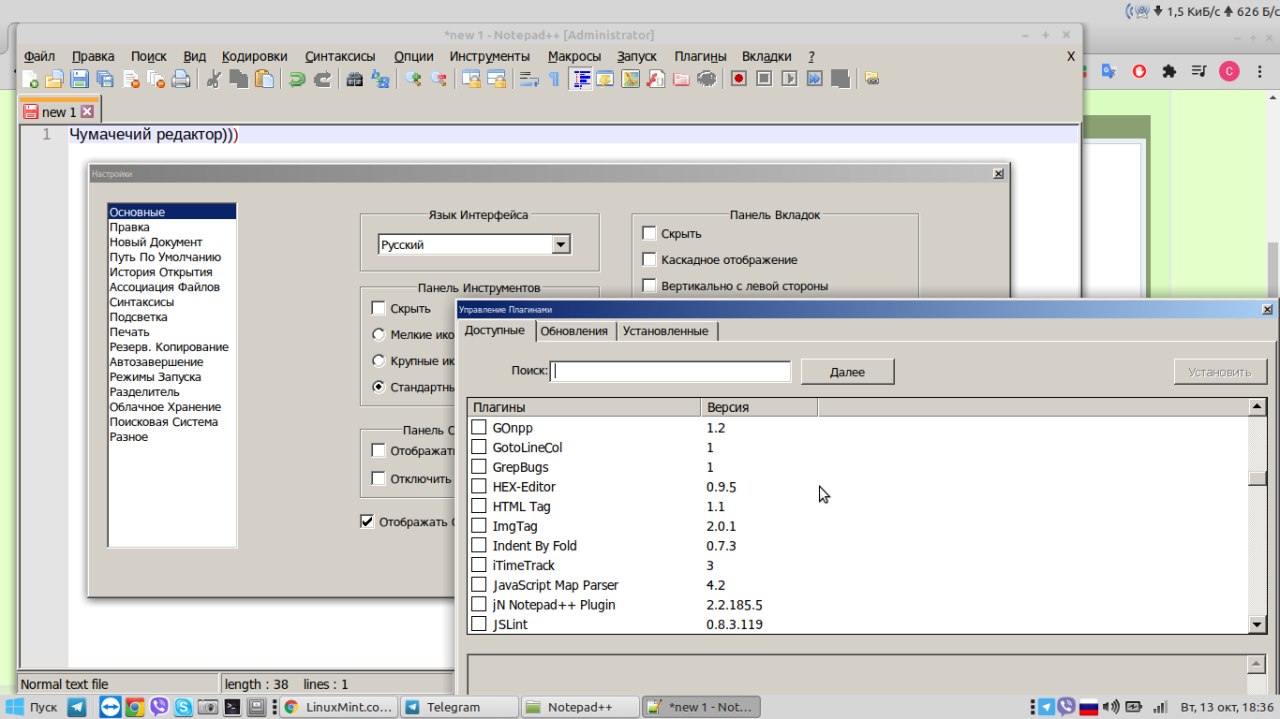Close the new 1 document tab

pos(87,112)
